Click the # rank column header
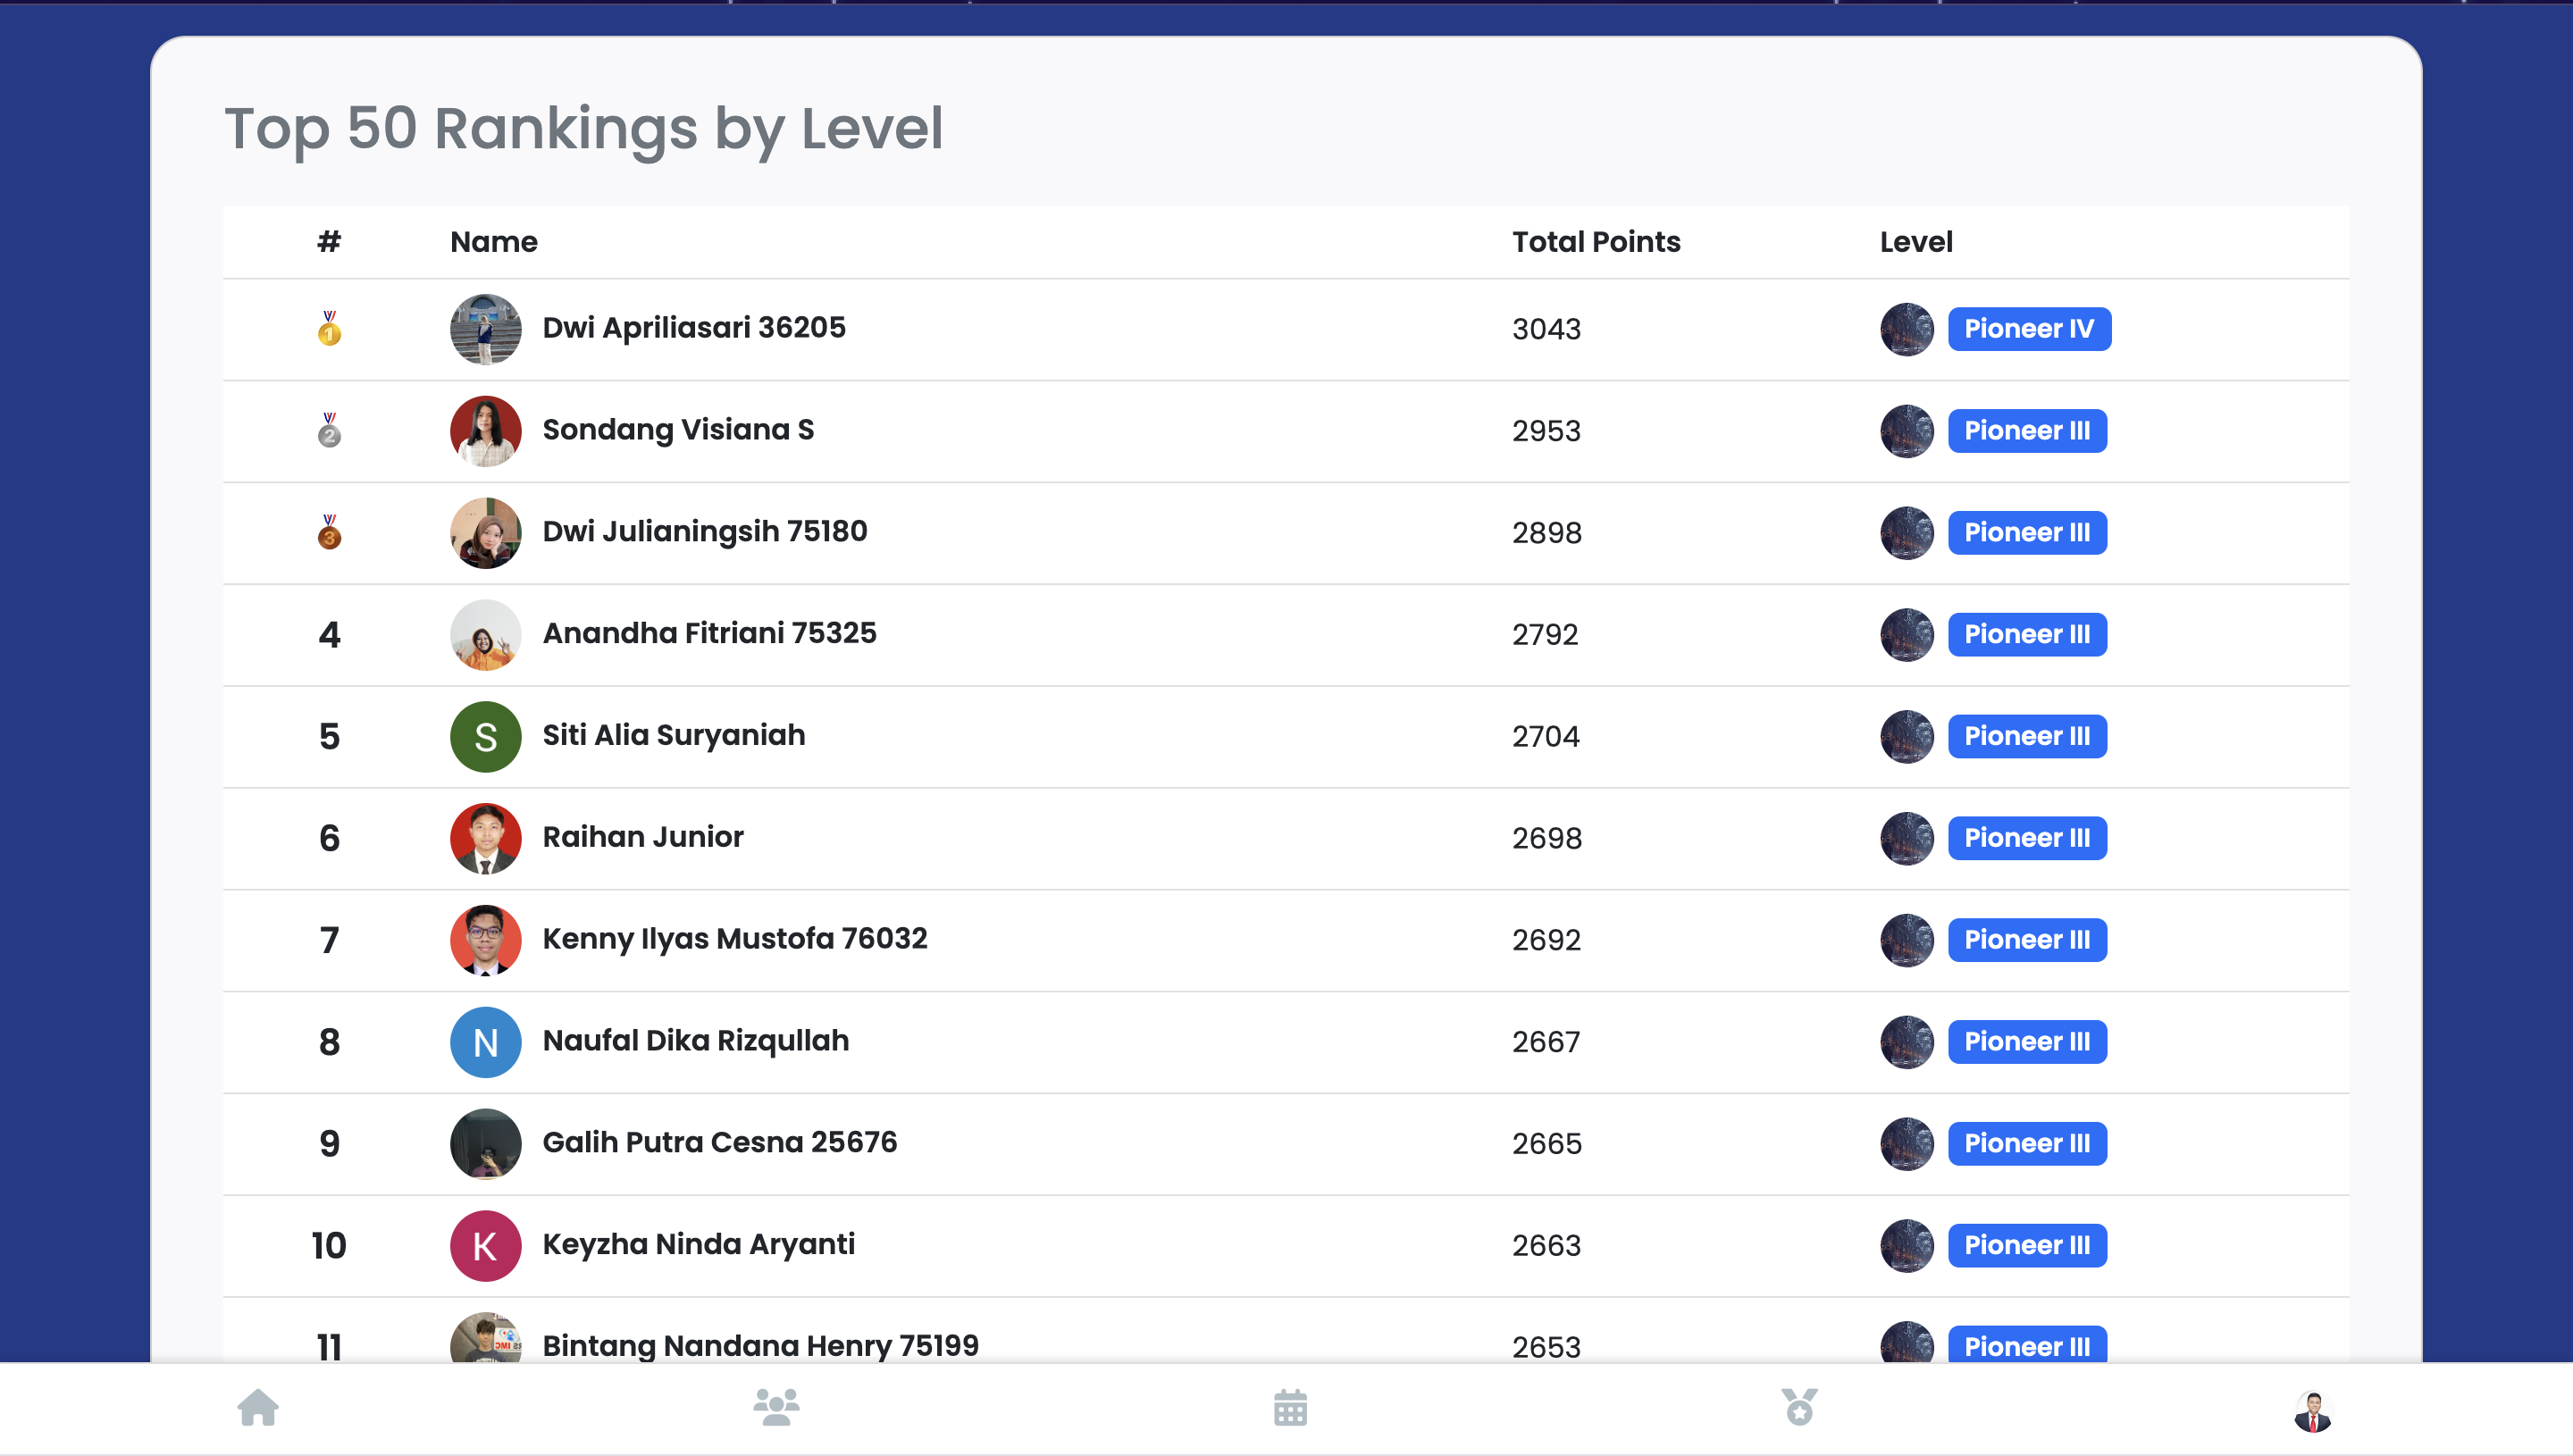The height and width of the screenshot is (1456, 2573). coord(329,242)
